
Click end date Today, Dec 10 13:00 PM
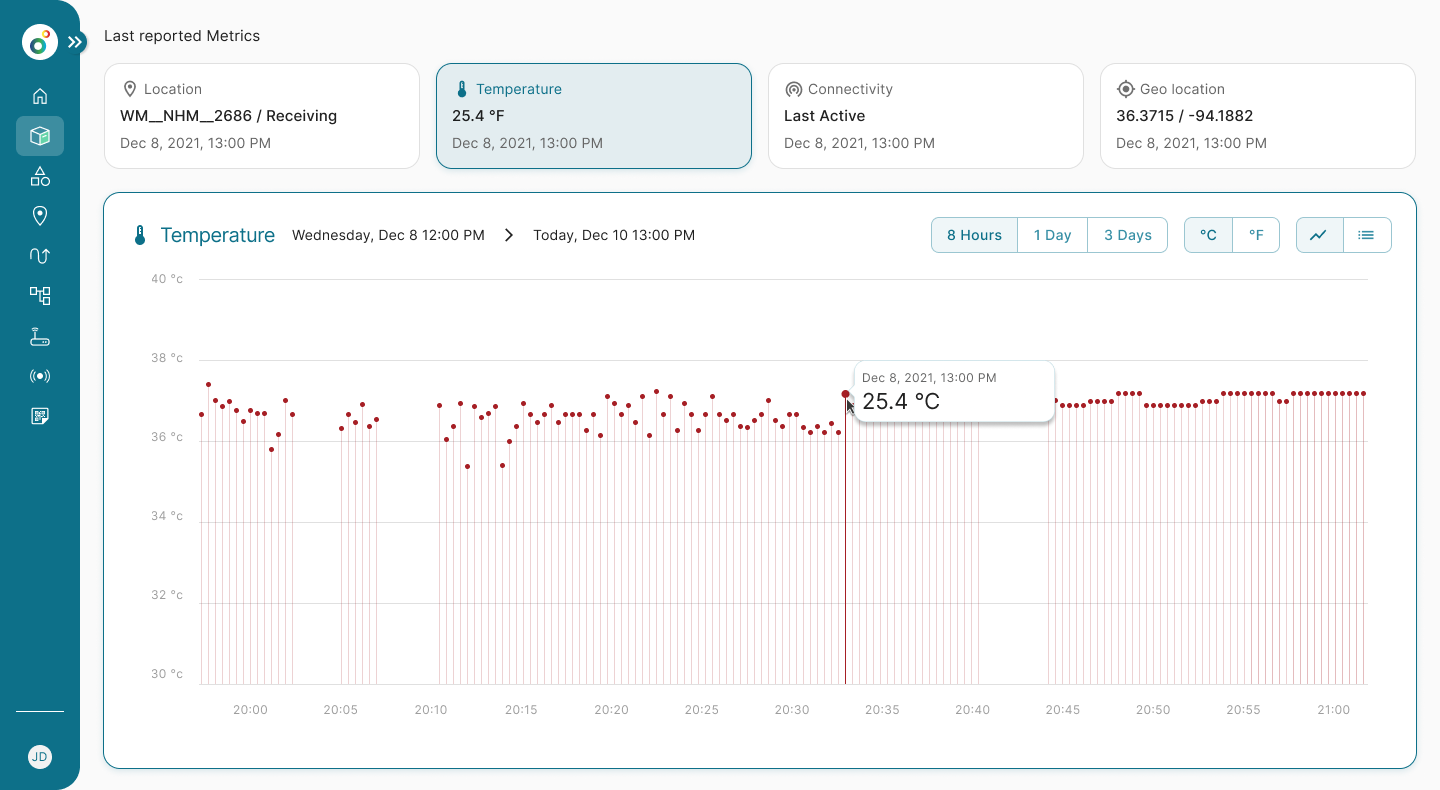coord(614,235)
